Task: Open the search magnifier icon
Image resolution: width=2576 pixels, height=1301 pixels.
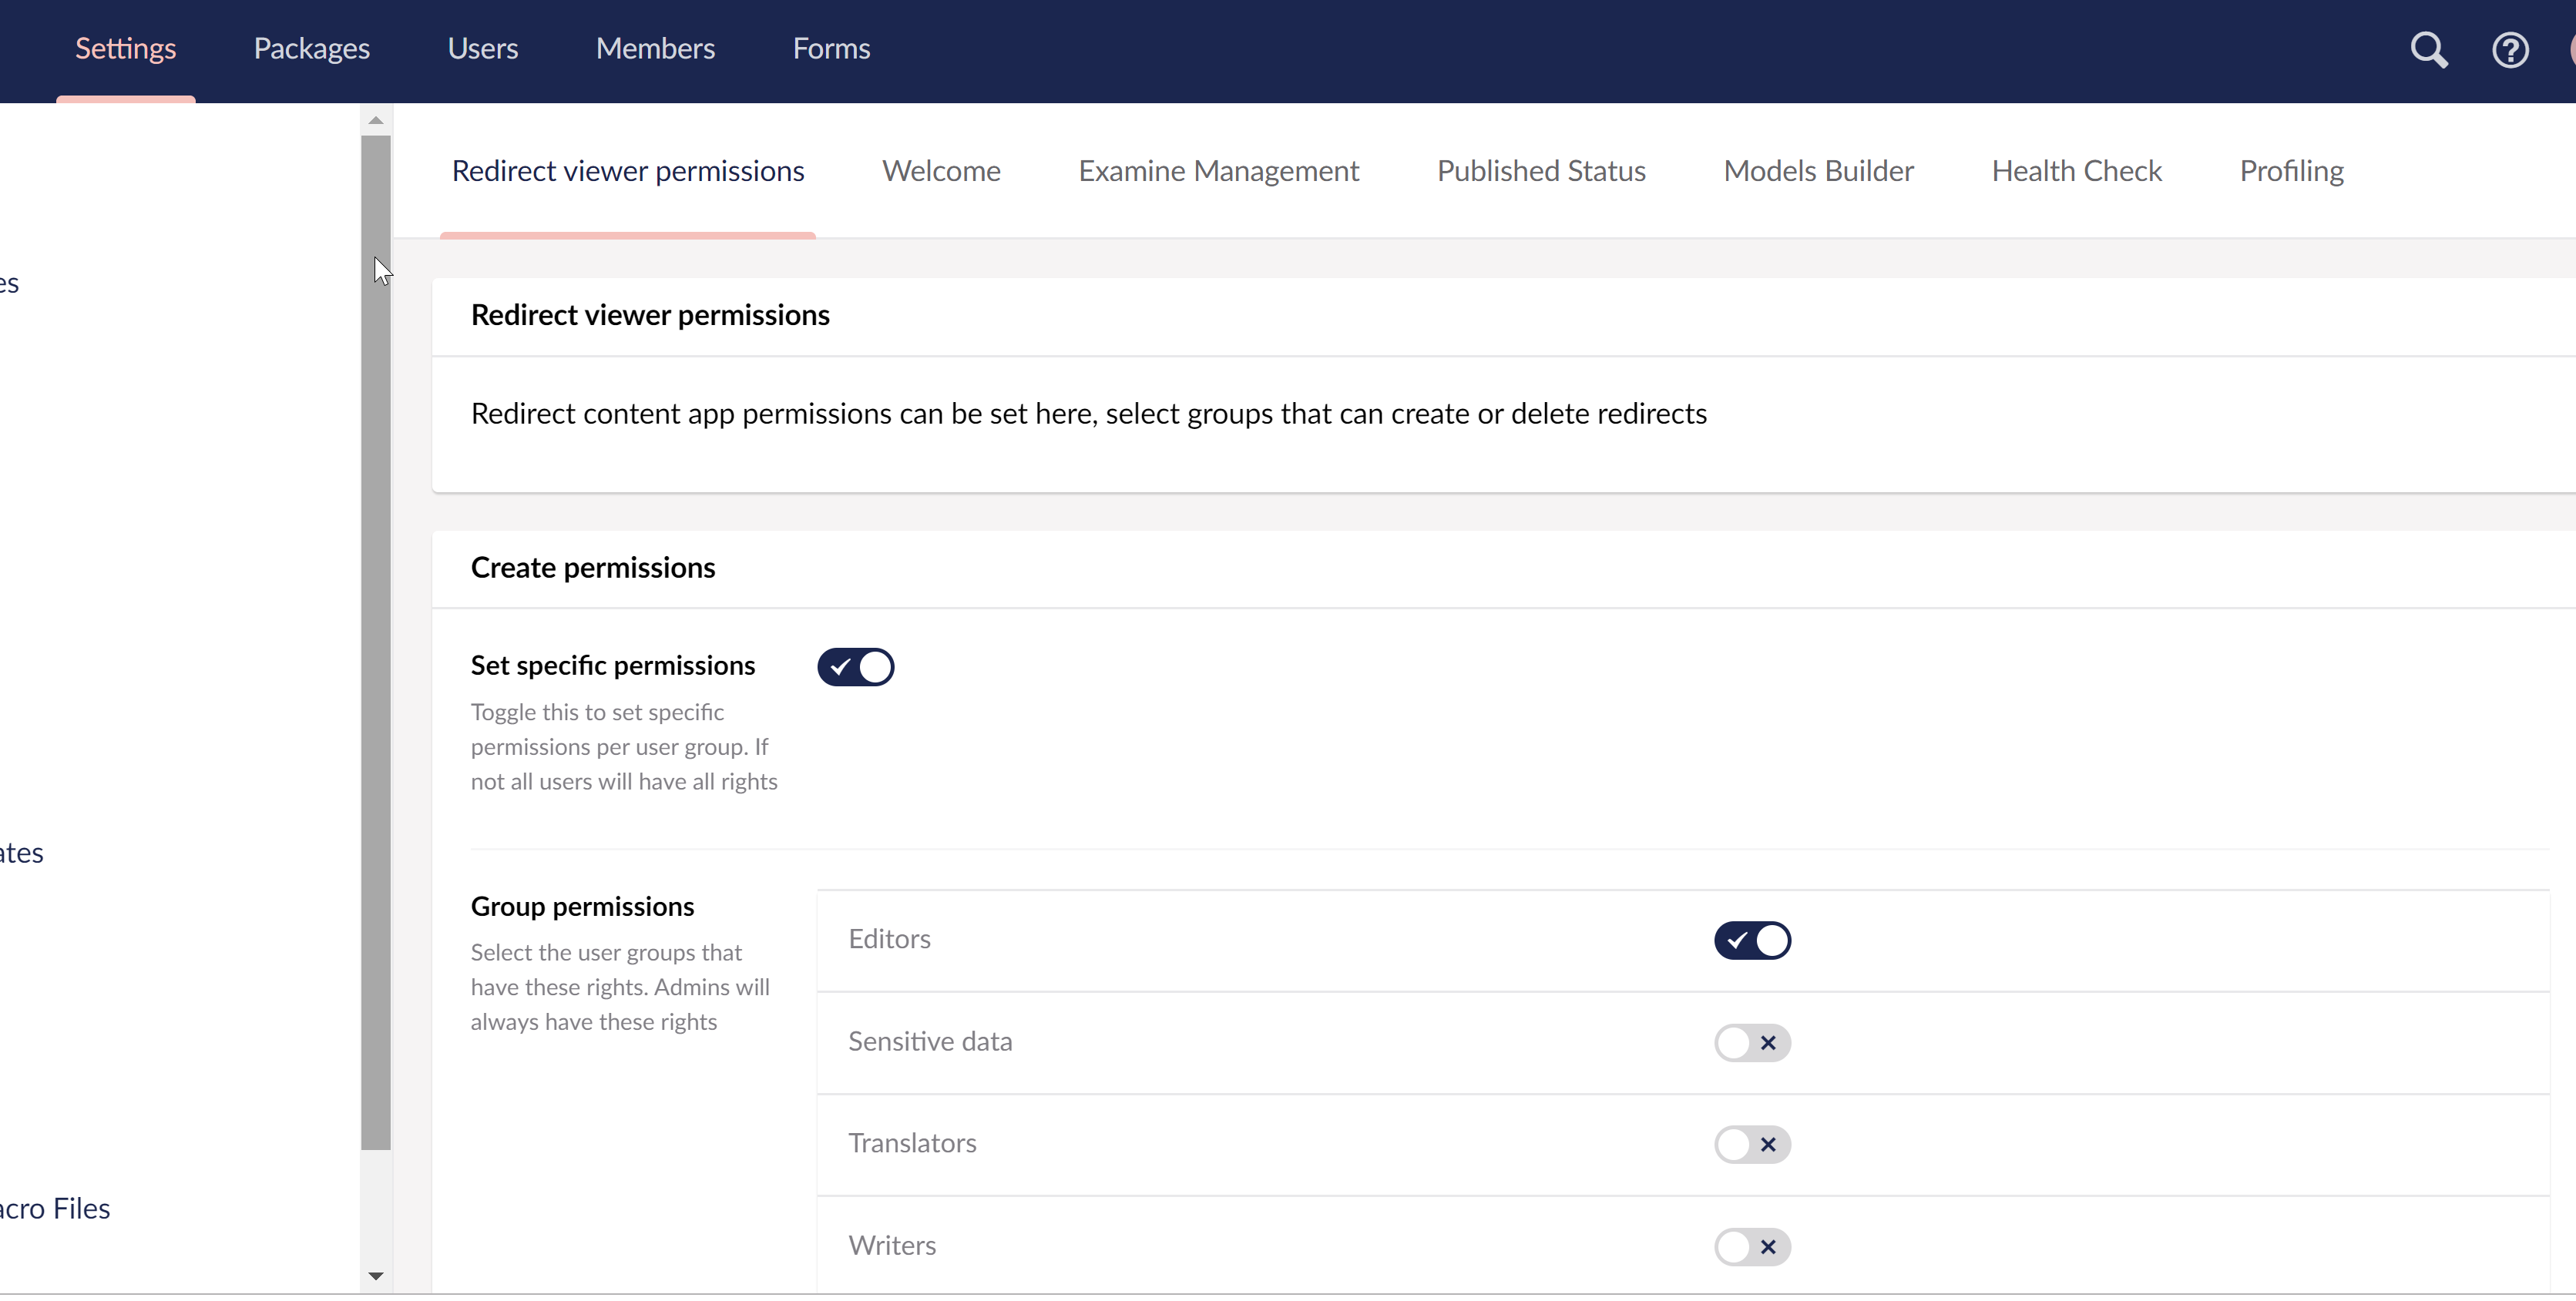Action: [x=2428, y=49]
